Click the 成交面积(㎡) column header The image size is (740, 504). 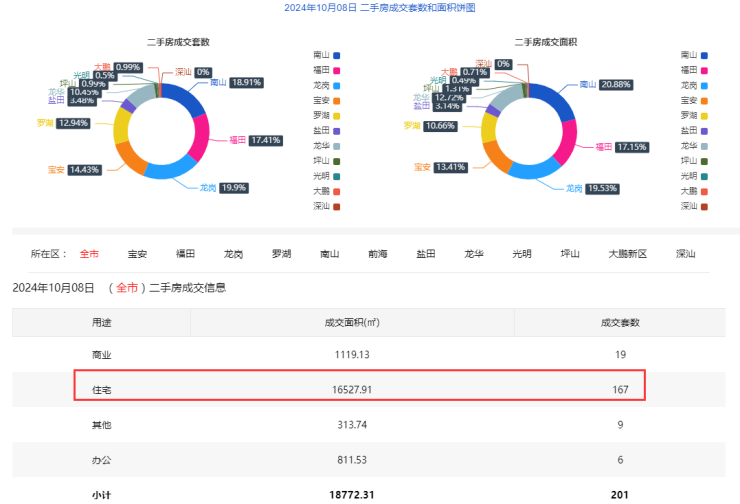point(351,323)
